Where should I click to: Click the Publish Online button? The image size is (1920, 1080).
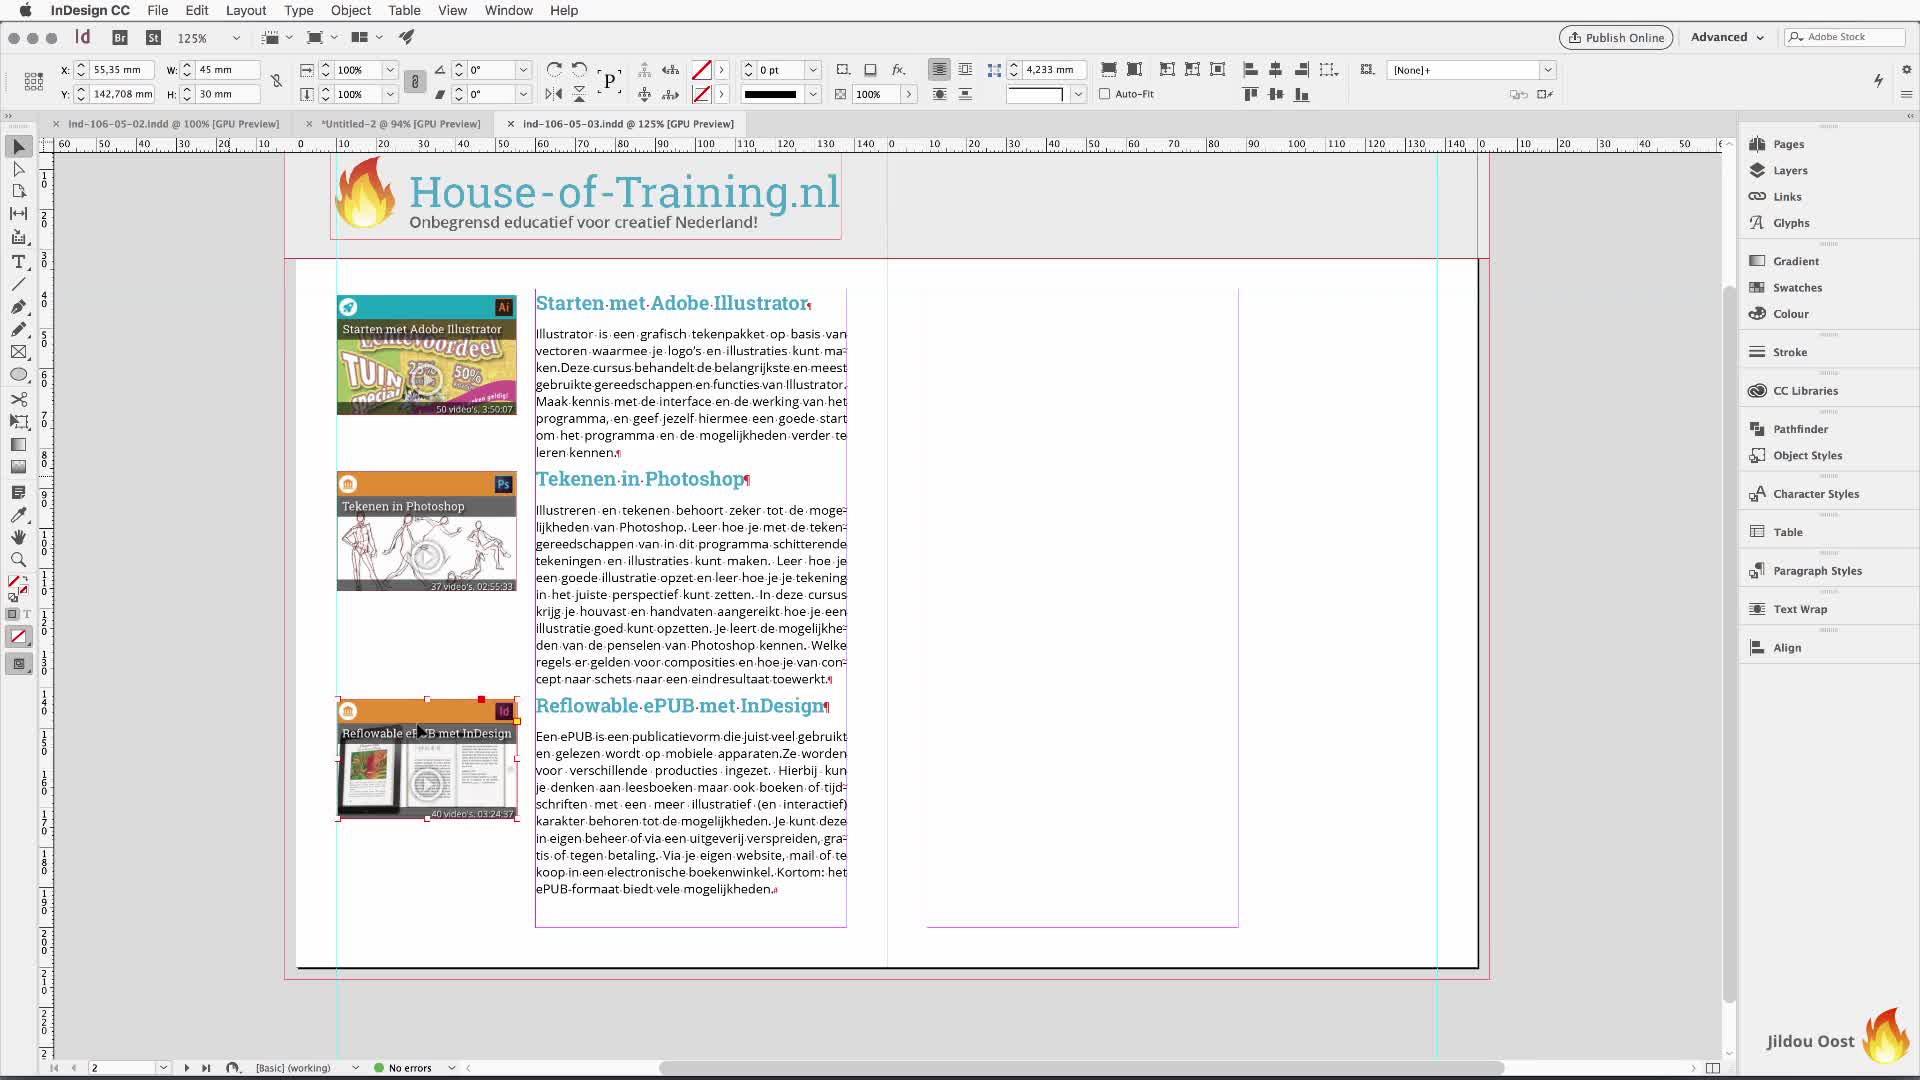[1616, 37]
